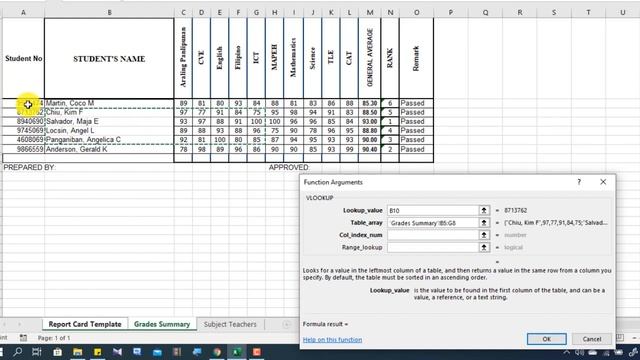Click the Col_index_num input field
This screenshot has height=360, width=640.
tap(433, 235)
